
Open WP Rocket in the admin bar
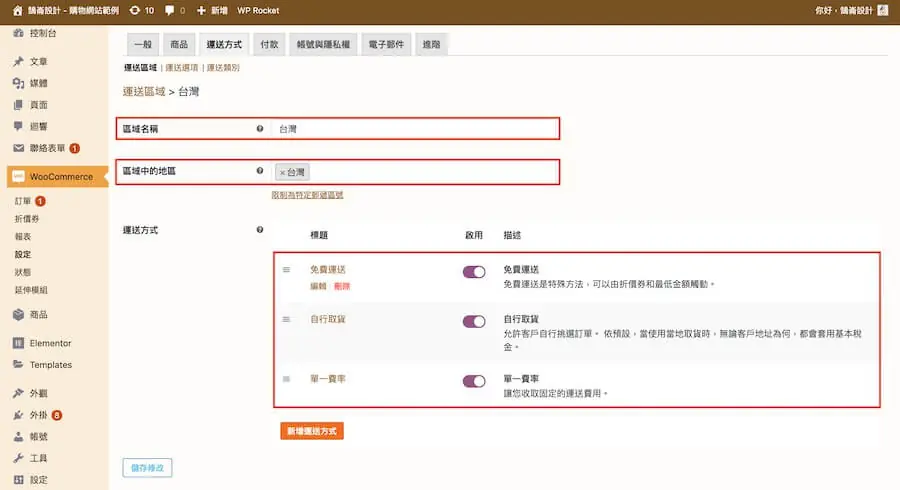(258, 10)
